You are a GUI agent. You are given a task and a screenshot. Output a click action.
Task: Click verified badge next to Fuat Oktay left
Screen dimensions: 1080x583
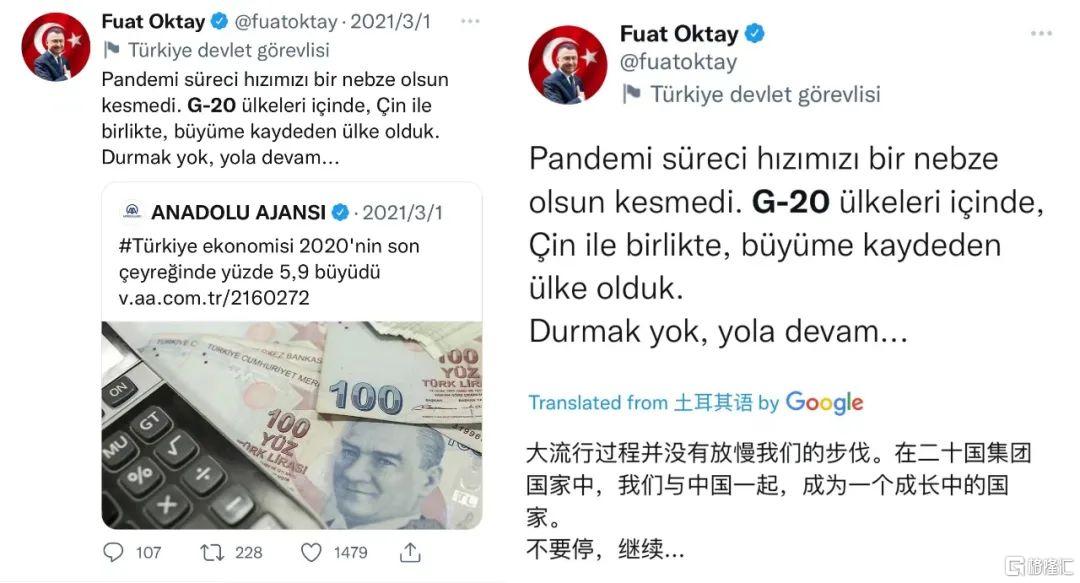coord(219,21)
